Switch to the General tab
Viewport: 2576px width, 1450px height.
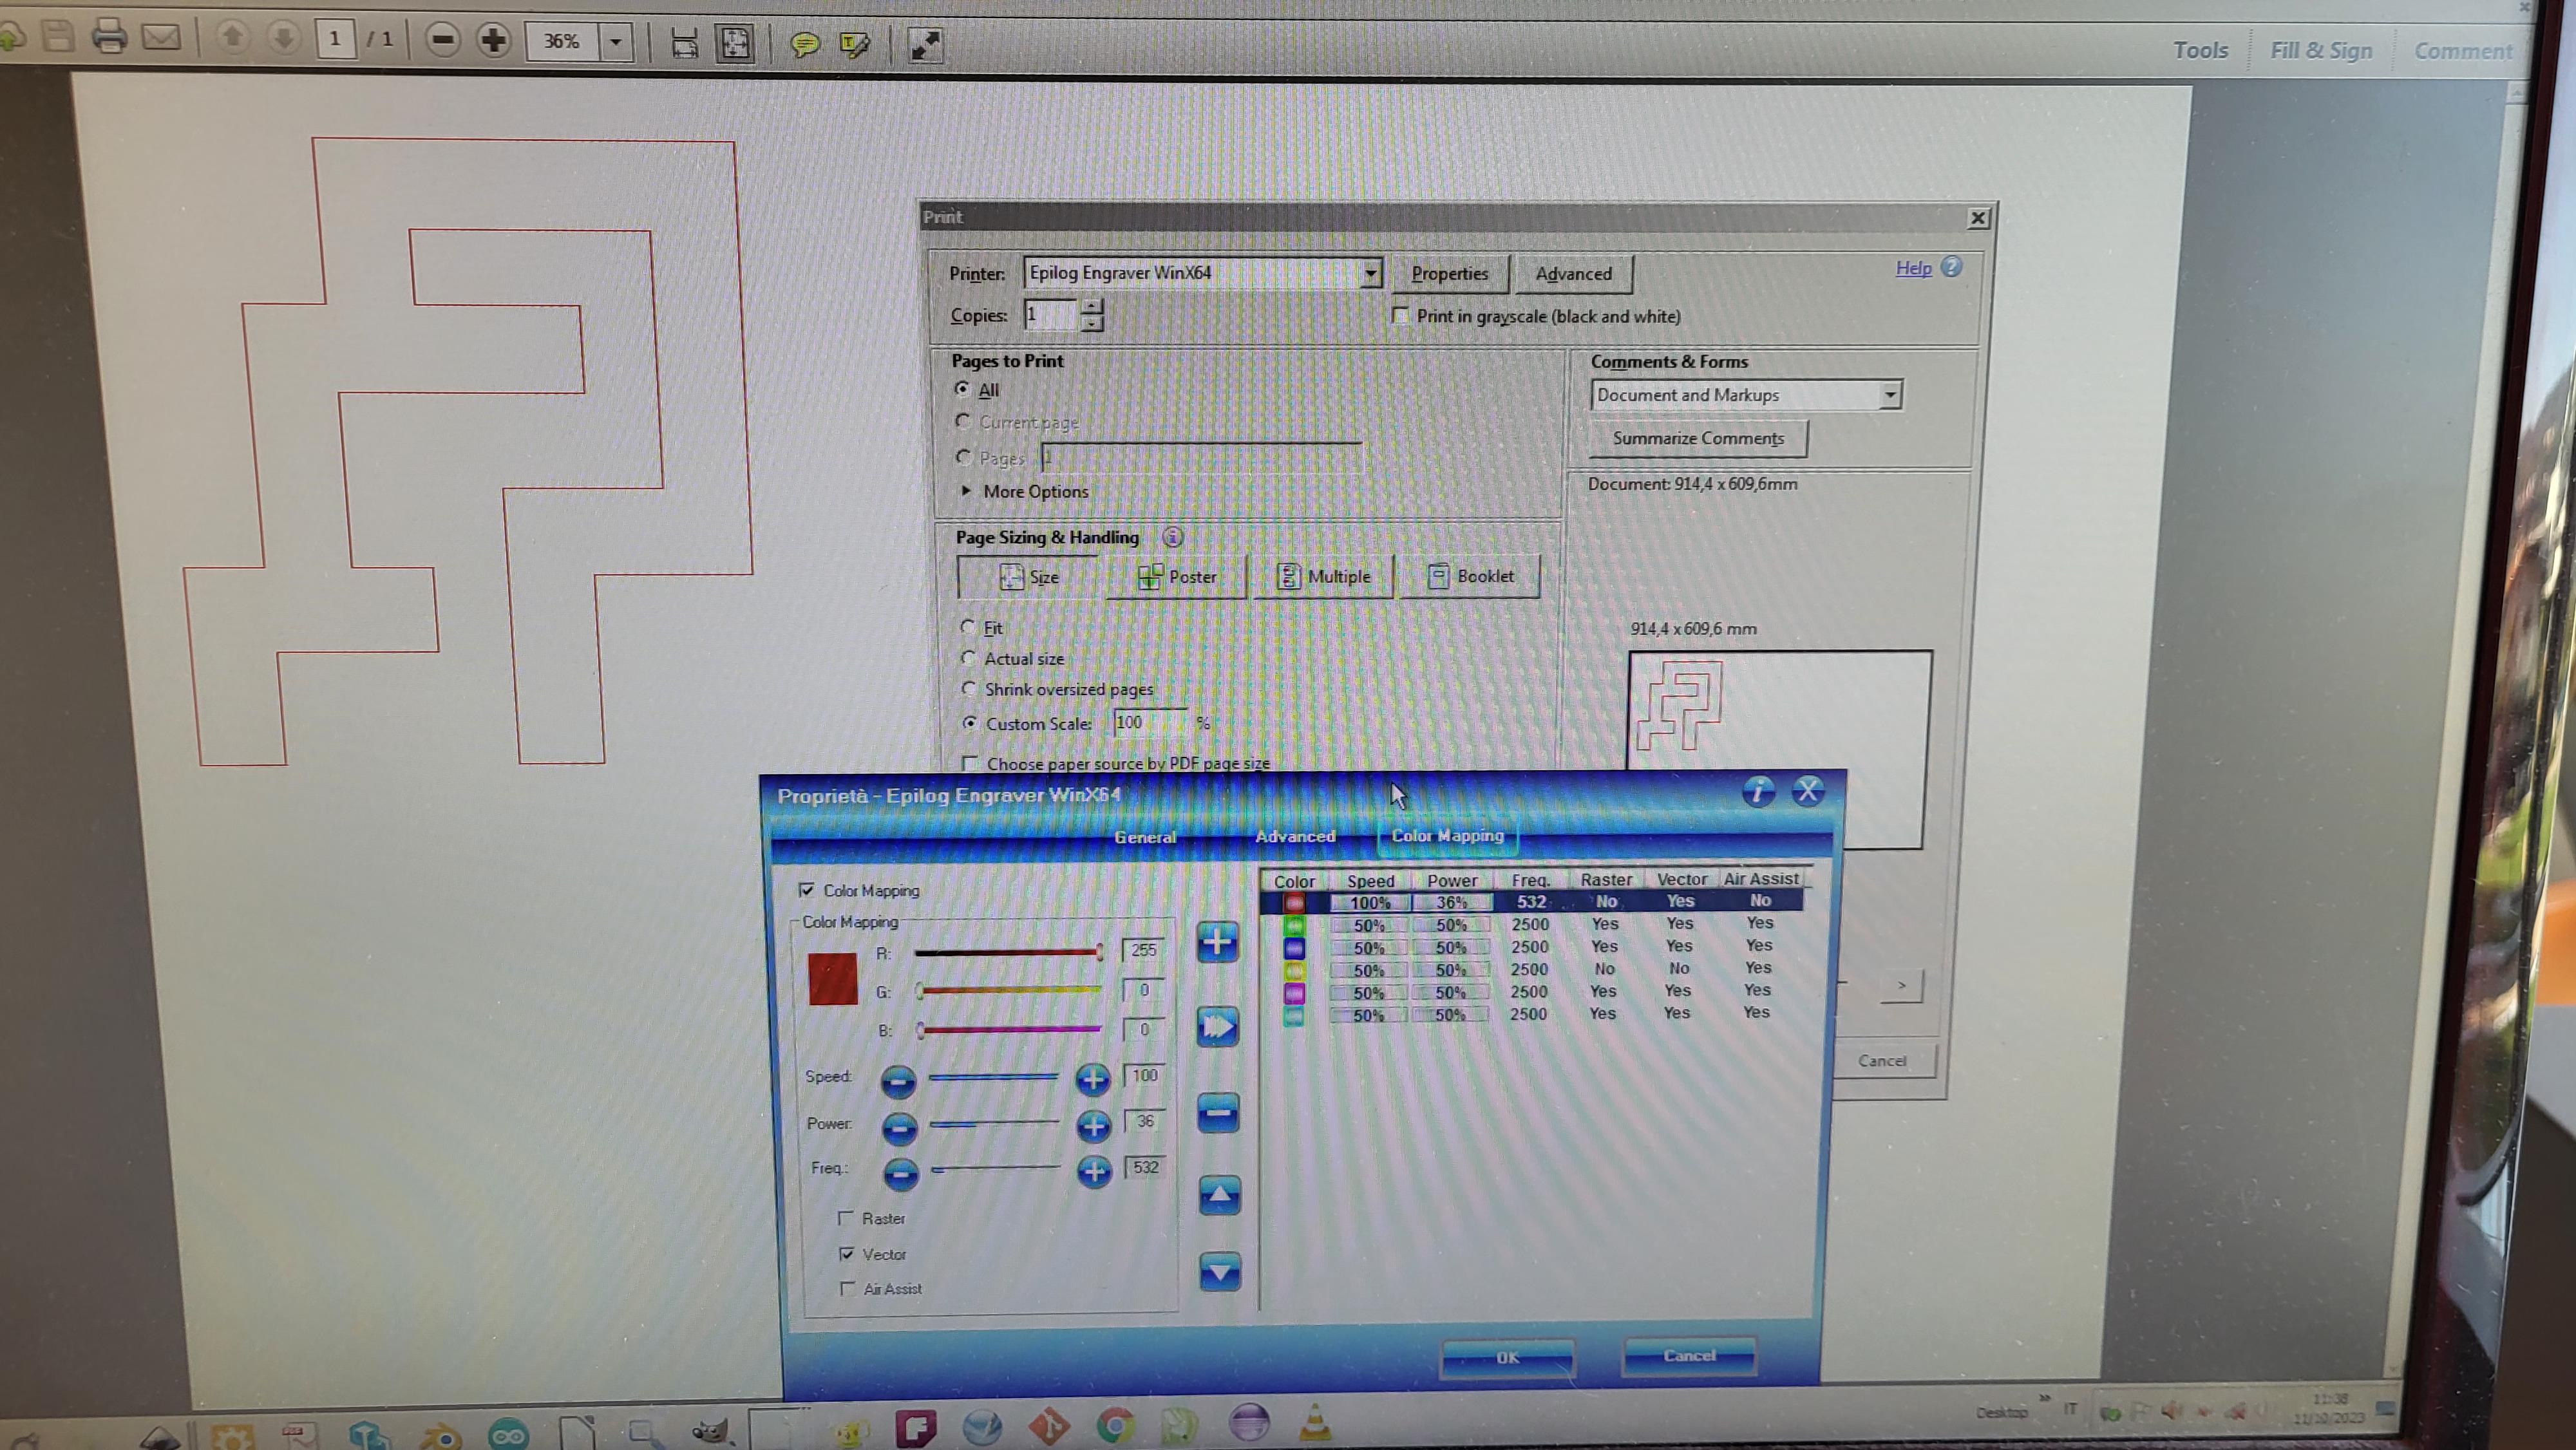tap(1145, 837)
